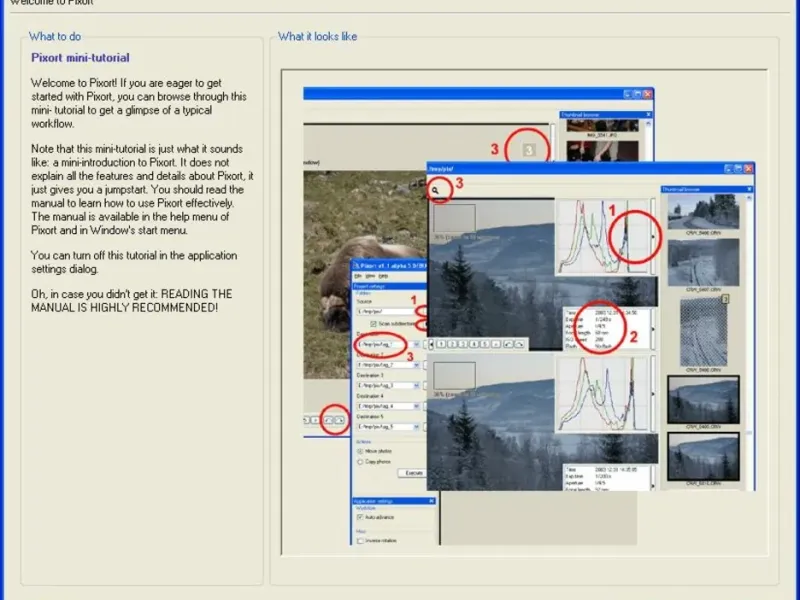Close the Application settings panel
The width and height of the screenshot is (800, 600).
[x=432, y=501]
